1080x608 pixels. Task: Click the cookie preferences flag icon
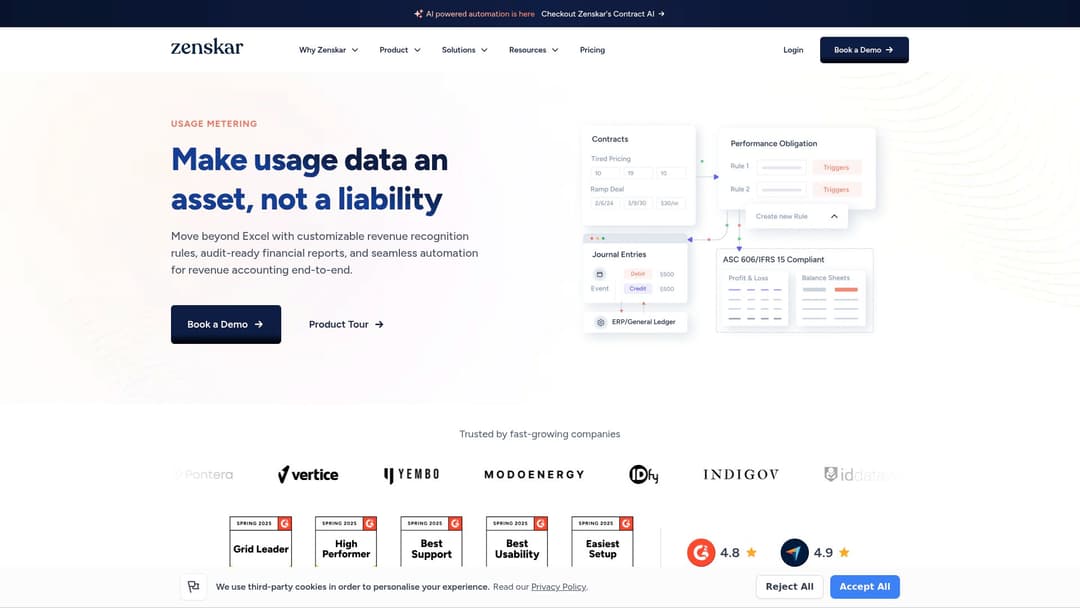pos(194,587)
